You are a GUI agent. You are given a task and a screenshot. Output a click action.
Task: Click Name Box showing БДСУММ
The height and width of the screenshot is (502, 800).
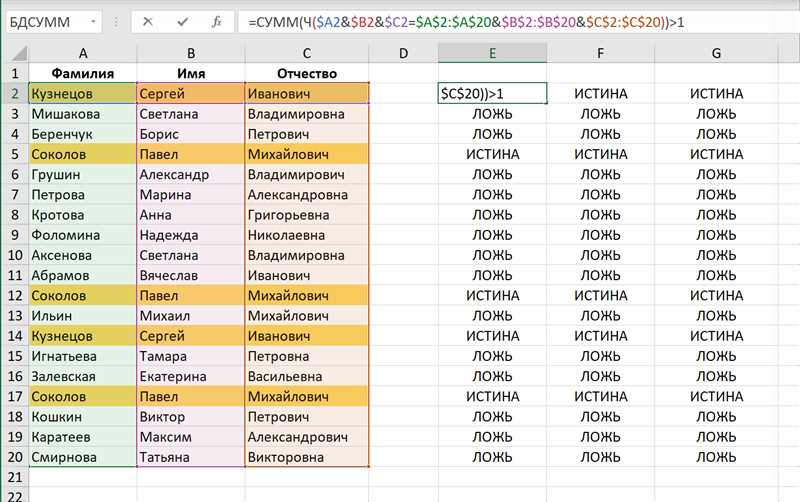[54, 22]
